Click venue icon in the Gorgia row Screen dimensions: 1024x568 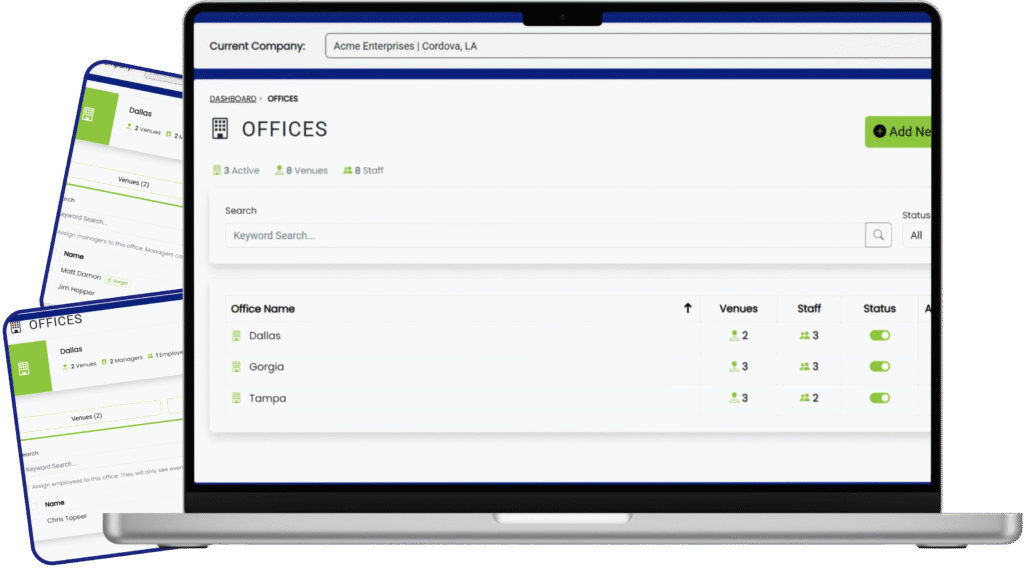click(x=734, y=367)
